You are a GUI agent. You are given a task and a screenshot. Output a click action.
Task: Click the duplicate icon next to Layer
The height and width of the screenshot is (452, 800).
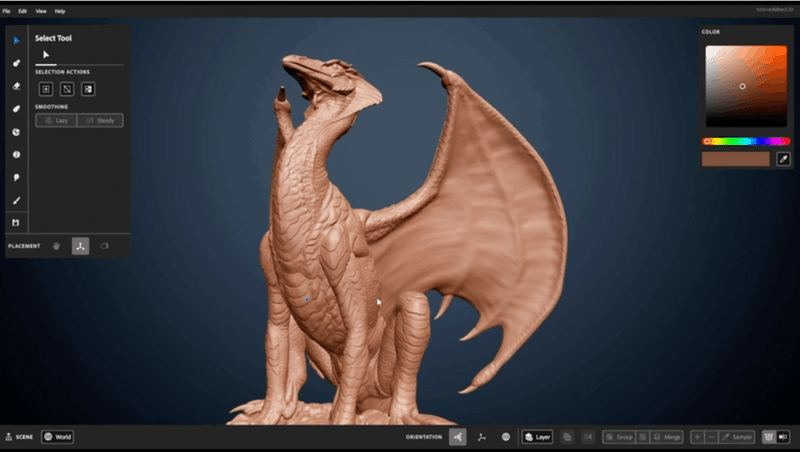point(567,437)
